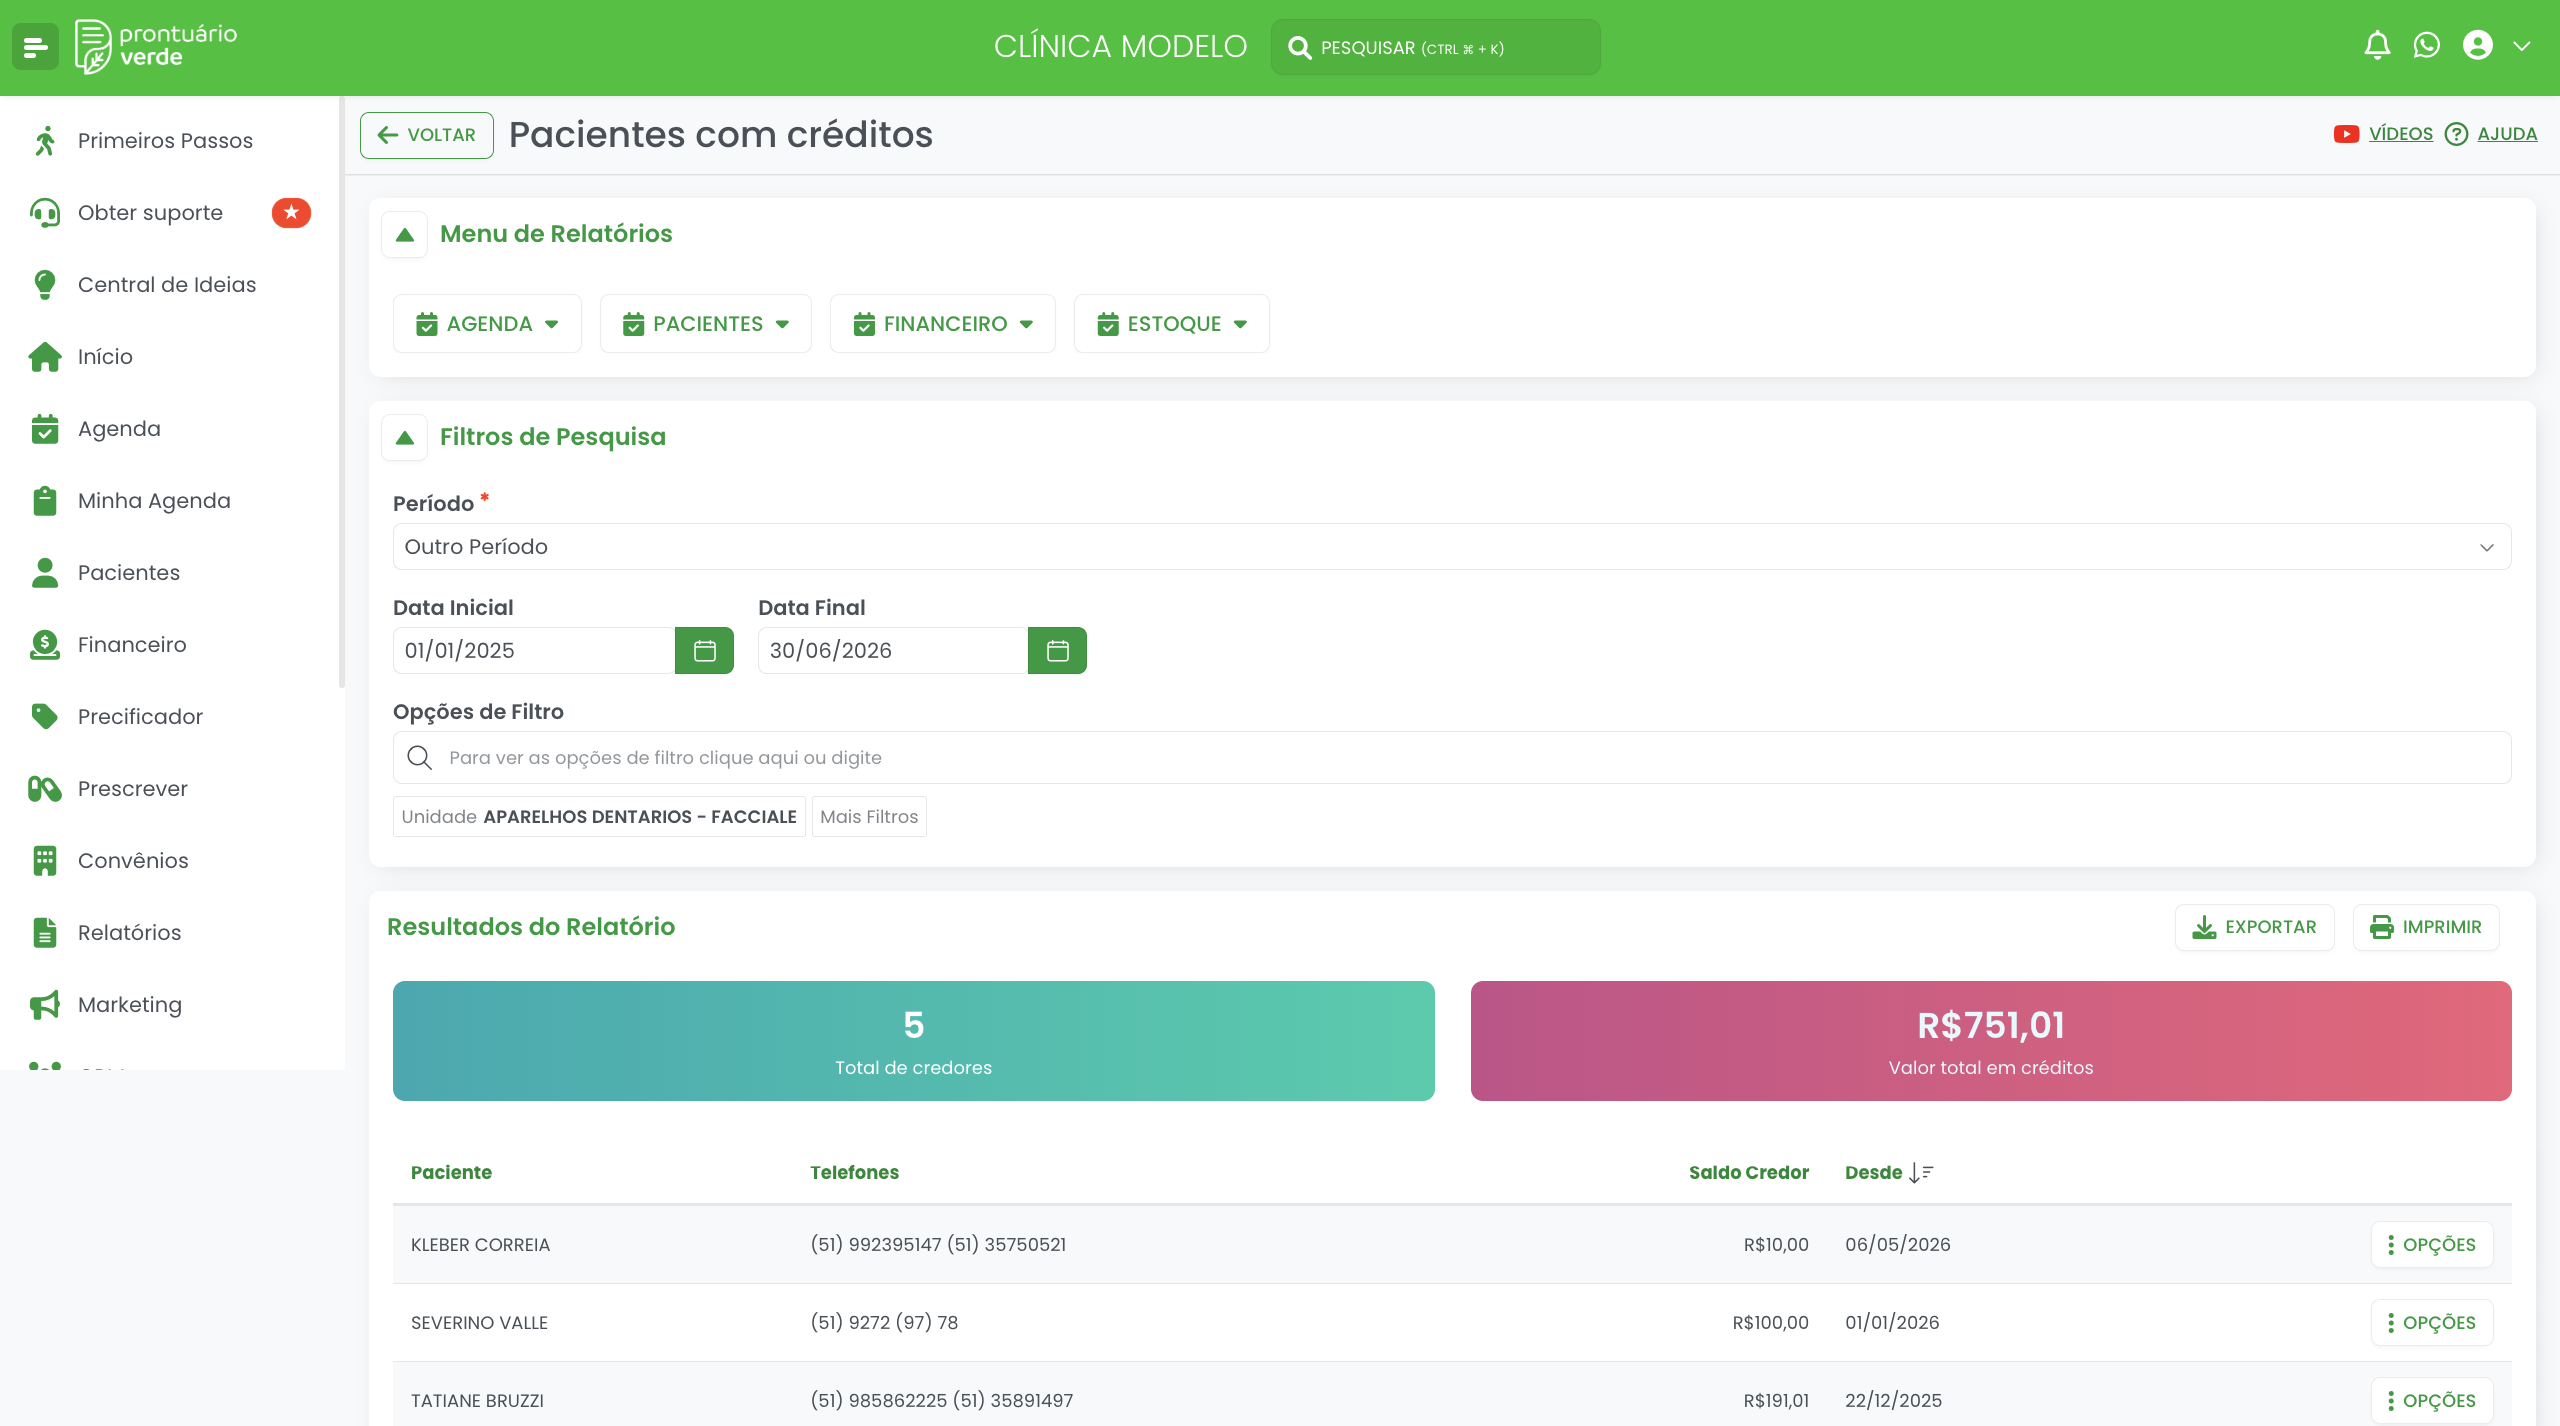The image size is (2560, 1426).
Task: Open OPÇÕES for SEVERINO VALLE
Action: [x=2432, y=1323]
